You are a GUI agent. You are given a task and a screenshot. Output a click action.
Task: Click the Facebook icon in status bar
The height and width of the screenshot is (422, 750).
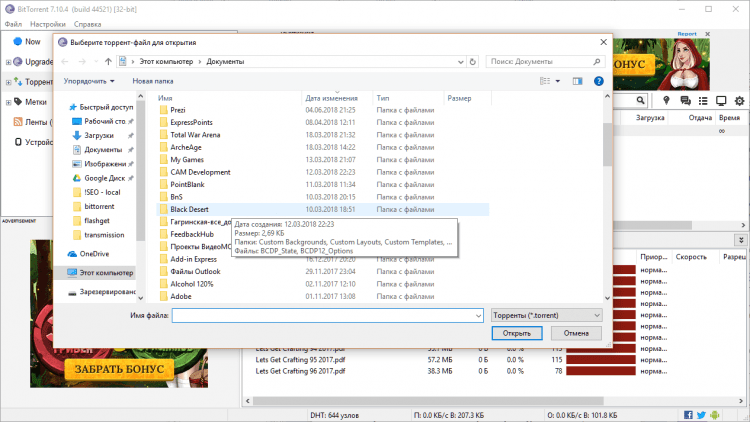coord(687,413)
